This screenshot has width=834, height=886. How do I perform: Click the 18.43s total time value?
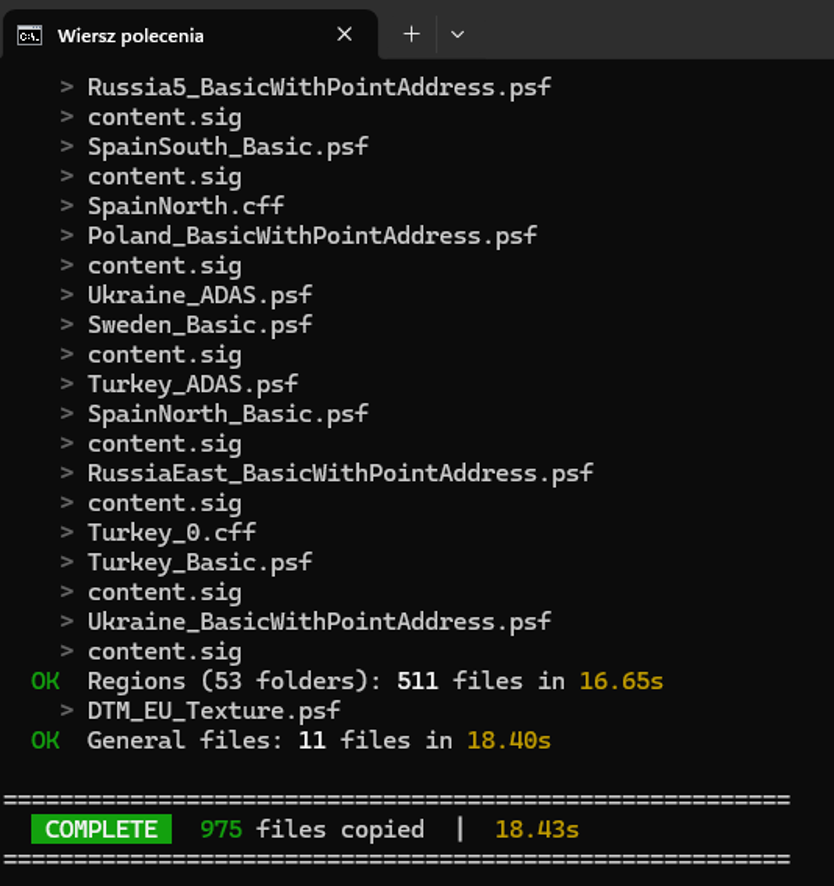pyautogui.click(x=537, y=829)
